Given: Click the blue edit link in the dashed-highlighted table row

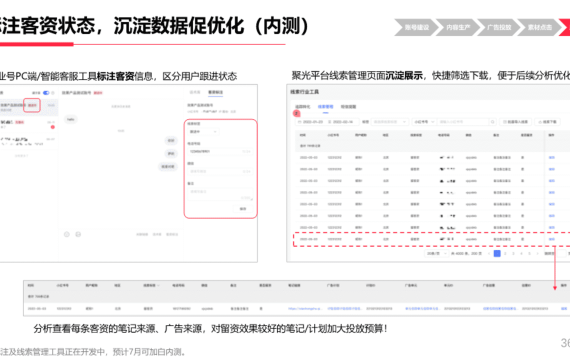Looking at the screenshot, I should (551, 239).
